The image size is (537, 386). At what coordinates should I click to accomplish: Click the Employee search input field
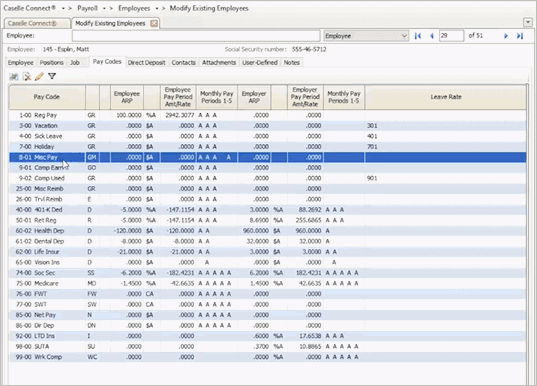(x=196, y=36)
